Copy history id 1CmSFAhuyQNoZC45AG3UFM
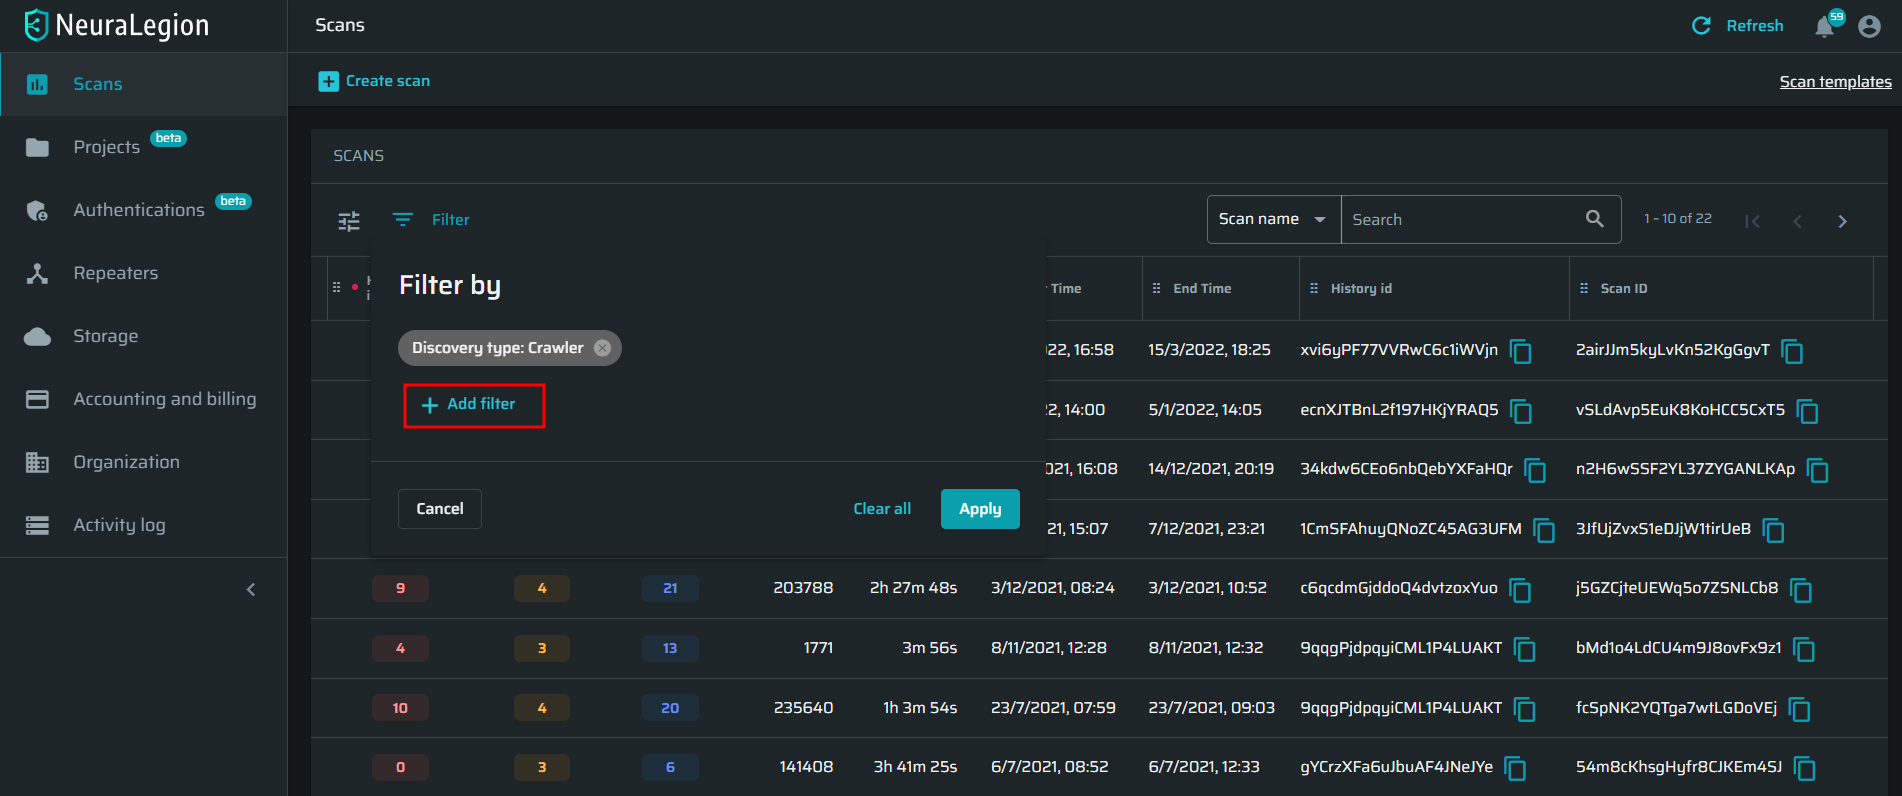The height and width of the screenshot is (796, 1902). click(1545, 530)
